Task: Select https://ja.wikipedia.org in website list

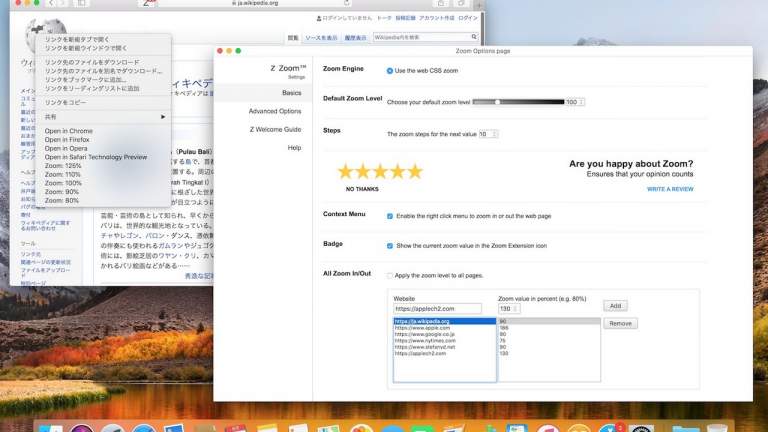Action: [444, 321]
